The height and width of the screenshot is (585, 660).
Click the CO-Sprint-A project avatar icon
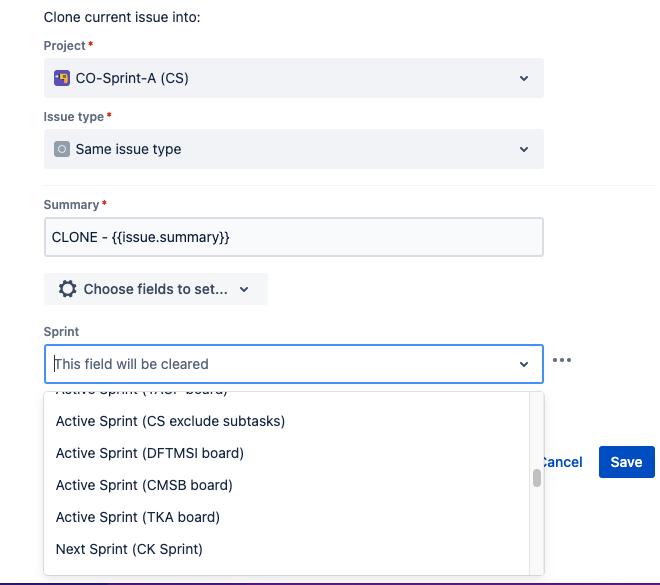pos(62,78)
